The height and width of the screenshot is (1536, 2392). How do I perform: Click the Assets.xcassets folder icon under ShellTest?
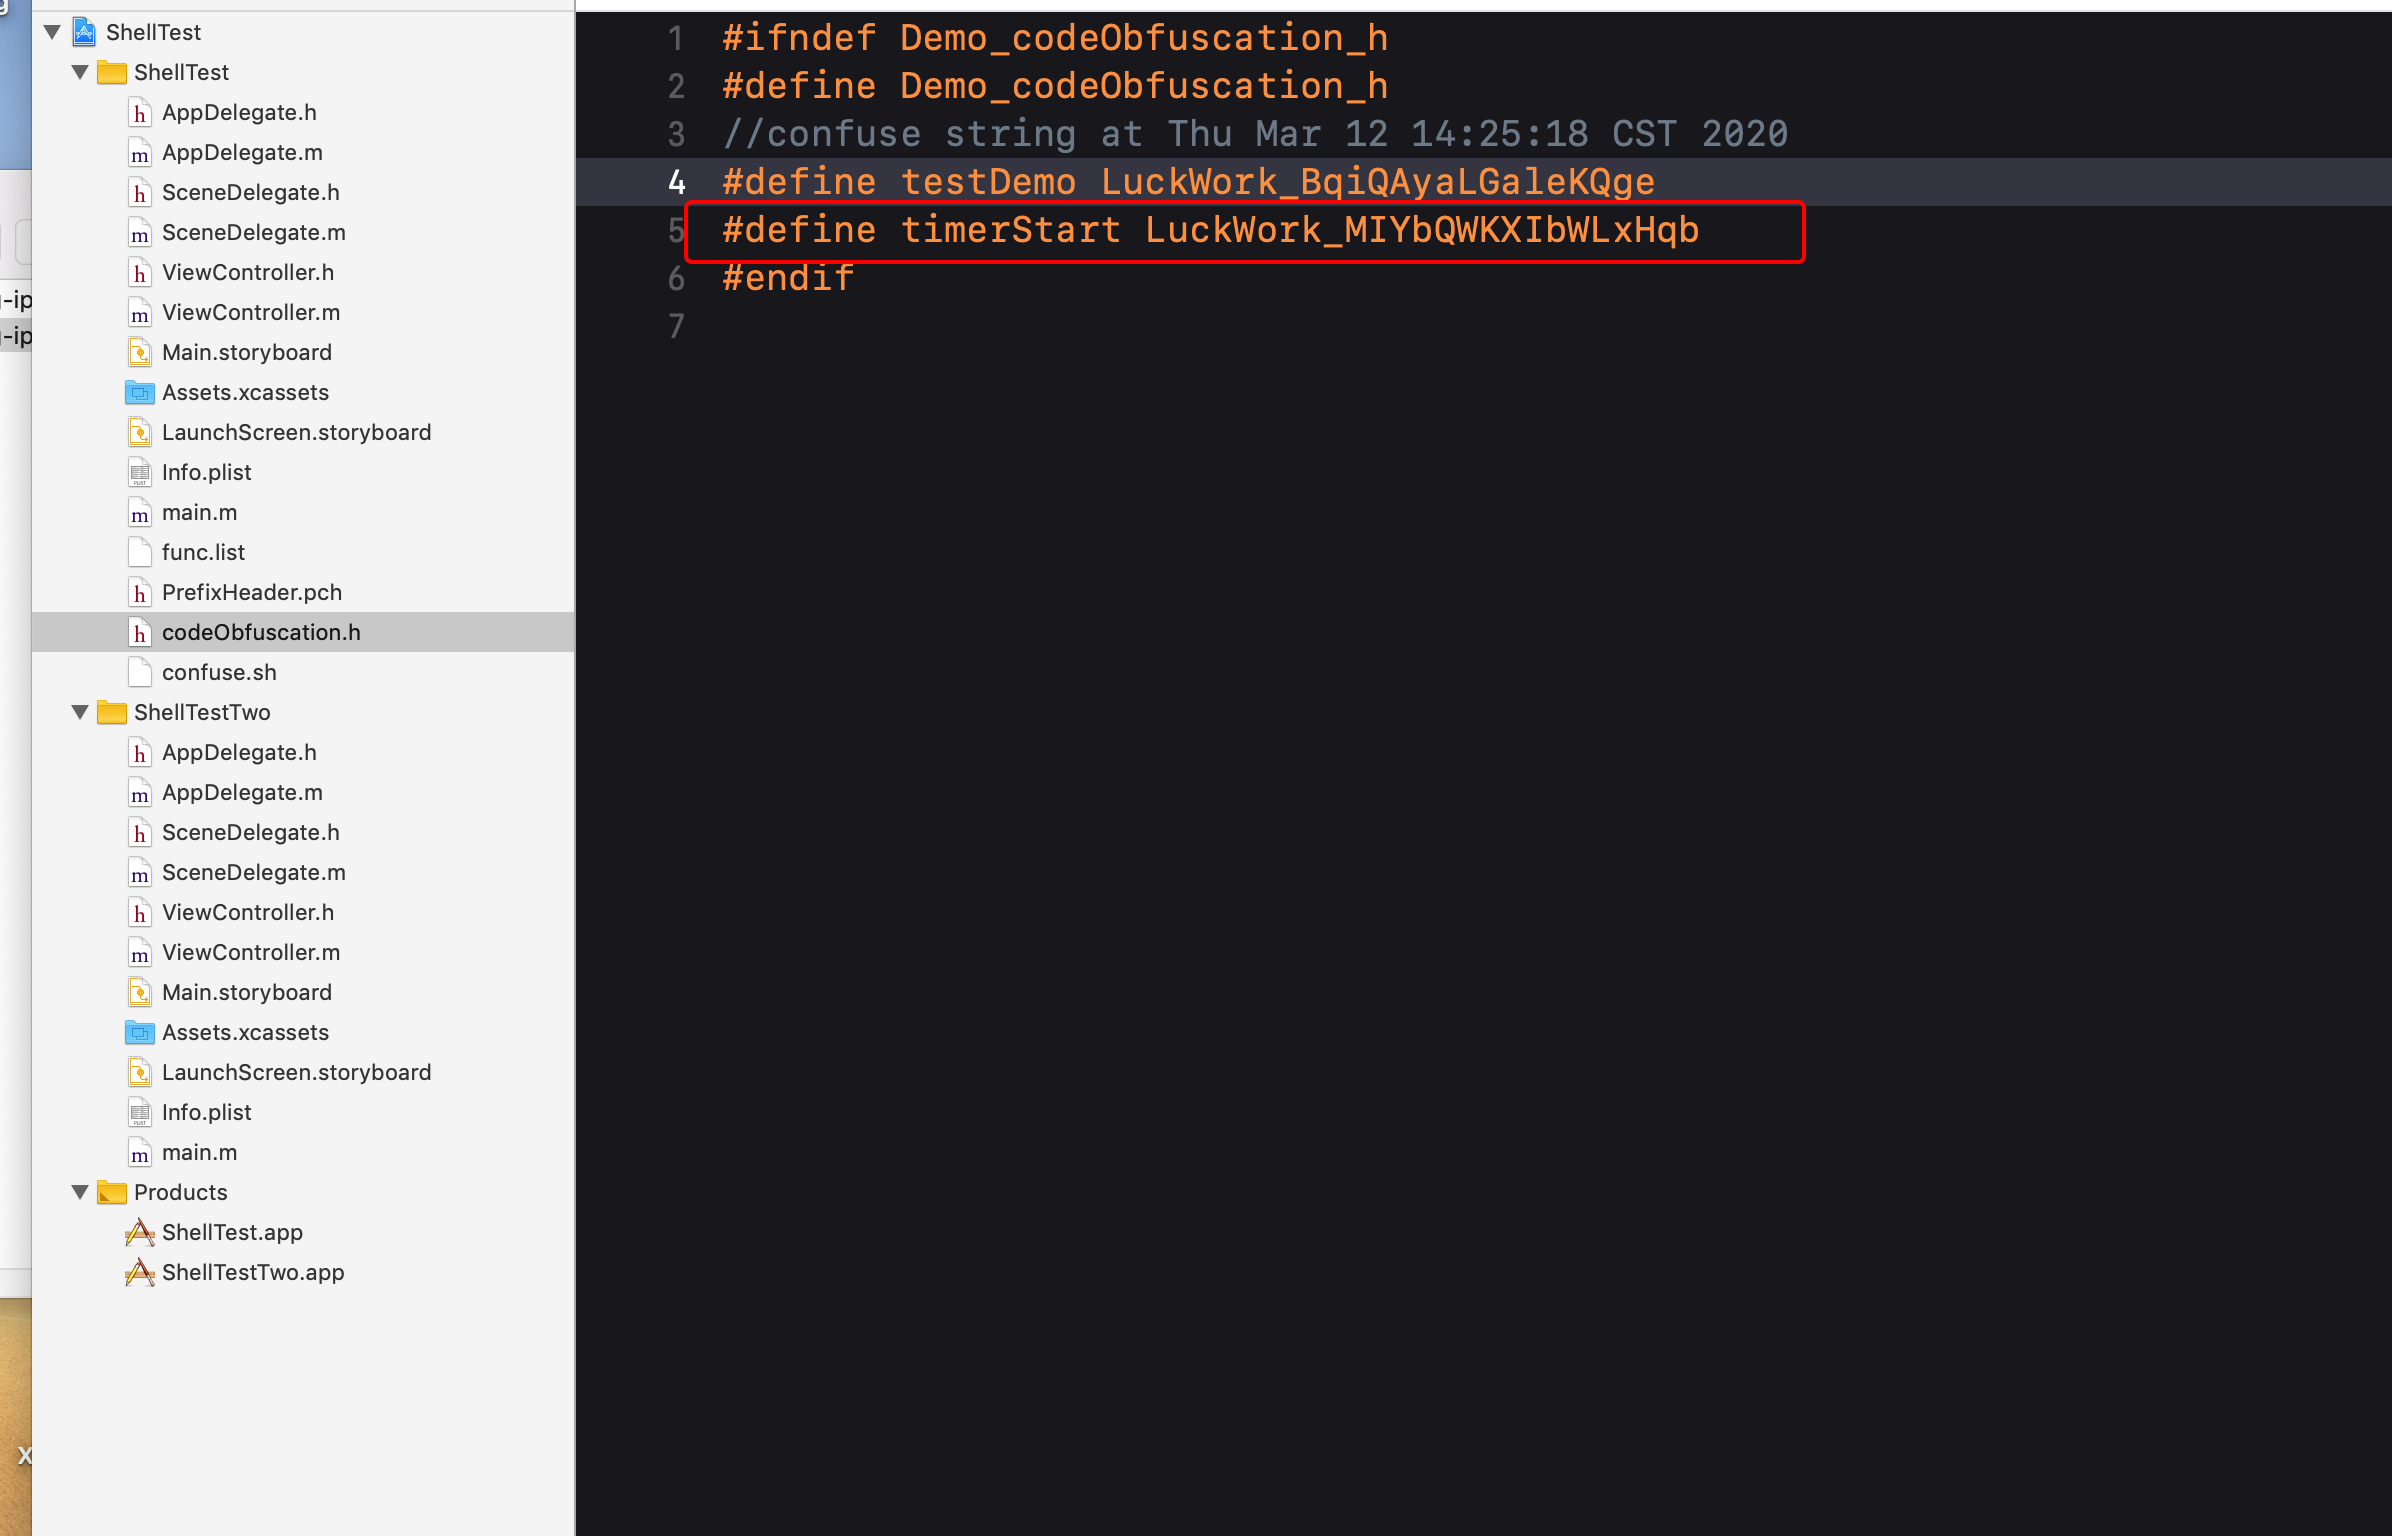[x=140, y=392]
